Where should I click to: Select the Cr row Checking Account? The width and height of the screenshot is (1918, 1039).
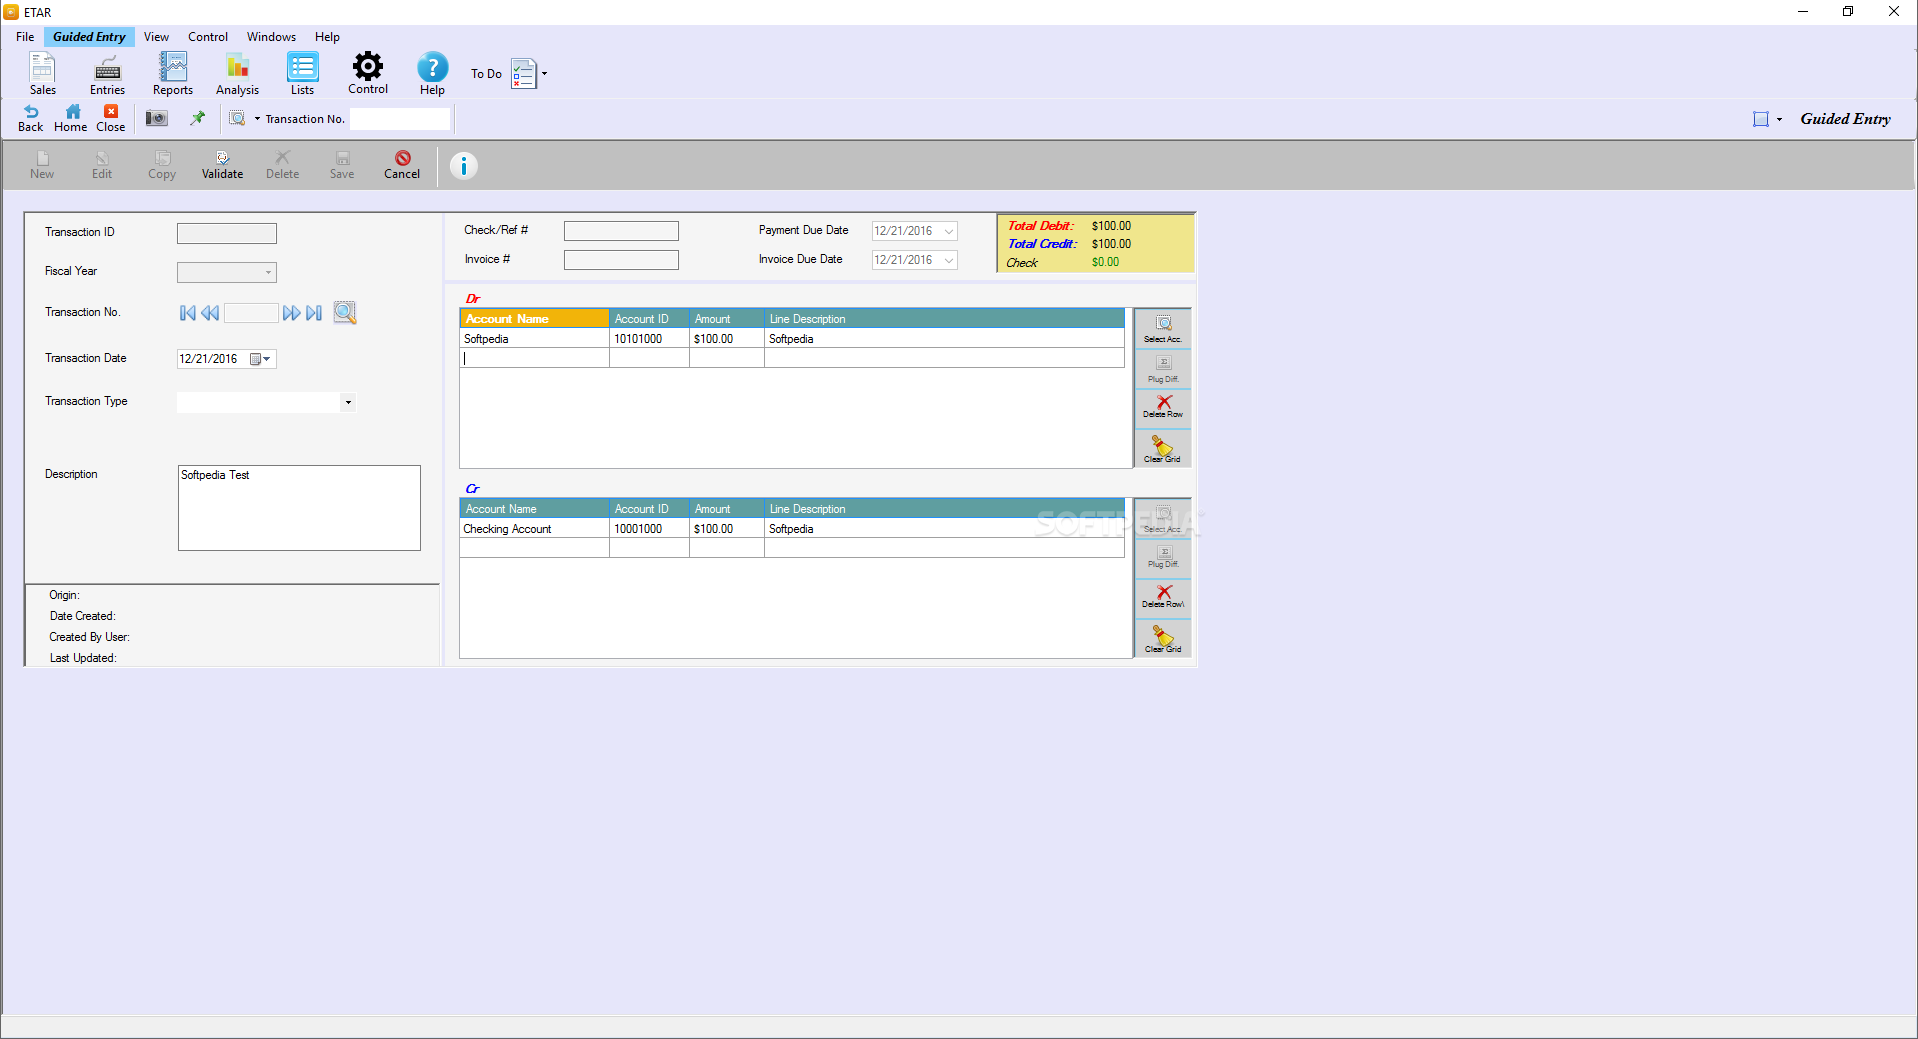point(792,529)
